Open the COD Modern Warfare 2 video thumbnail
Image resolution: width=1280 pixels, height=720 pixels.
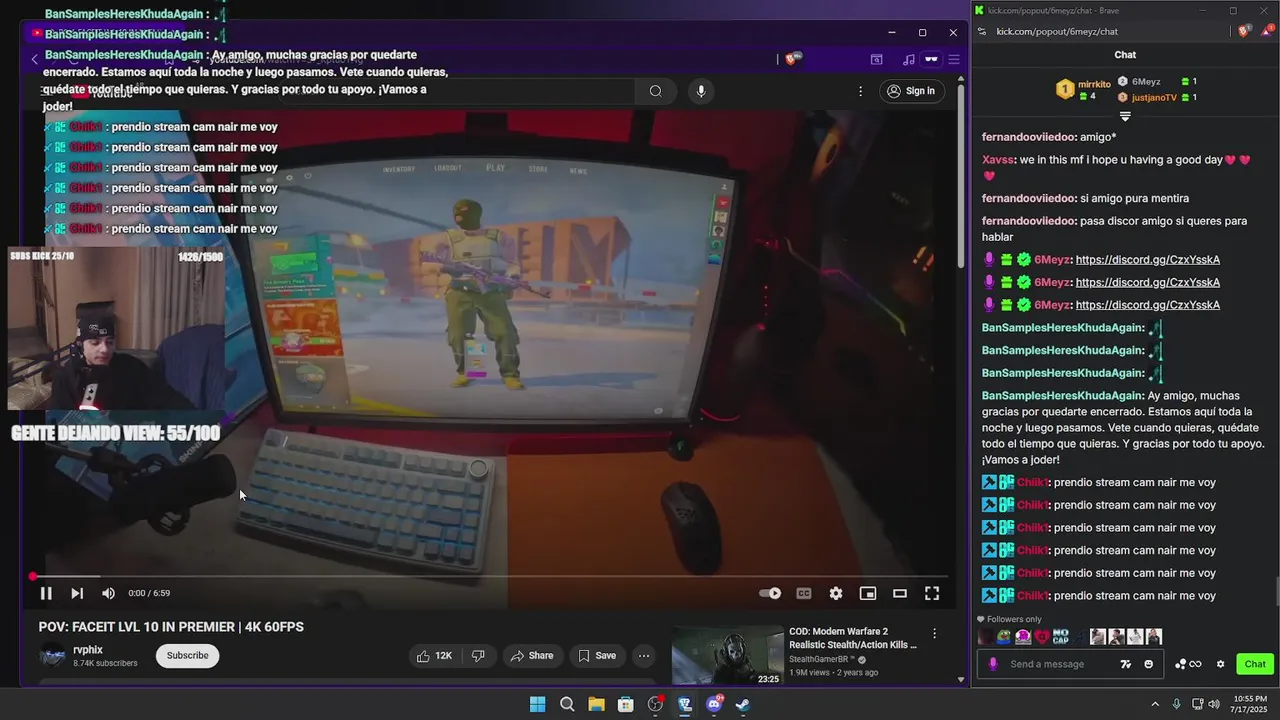(728, 655)
